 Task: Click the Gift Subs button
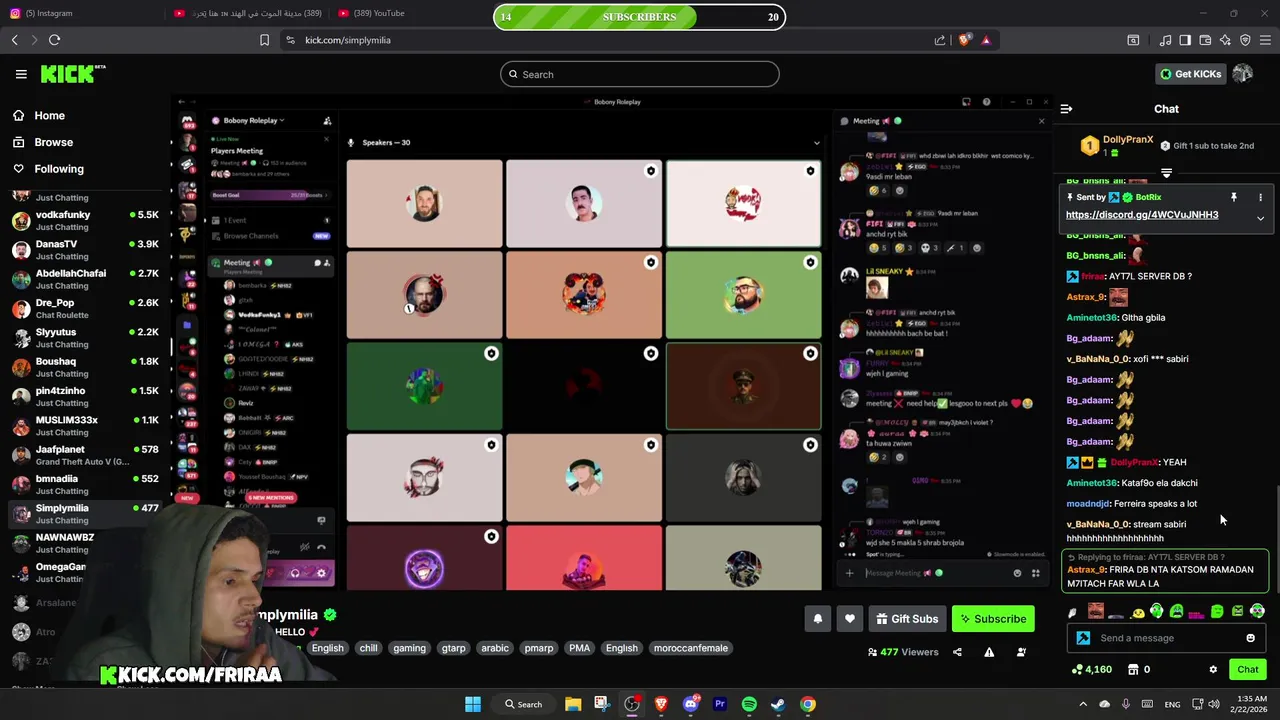pyautogui.click(x=907, y=619)
